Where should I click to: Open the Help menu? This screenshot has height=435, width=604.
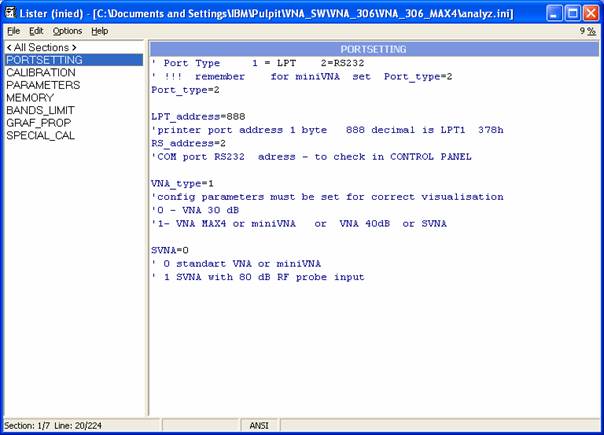pos(99,31)
